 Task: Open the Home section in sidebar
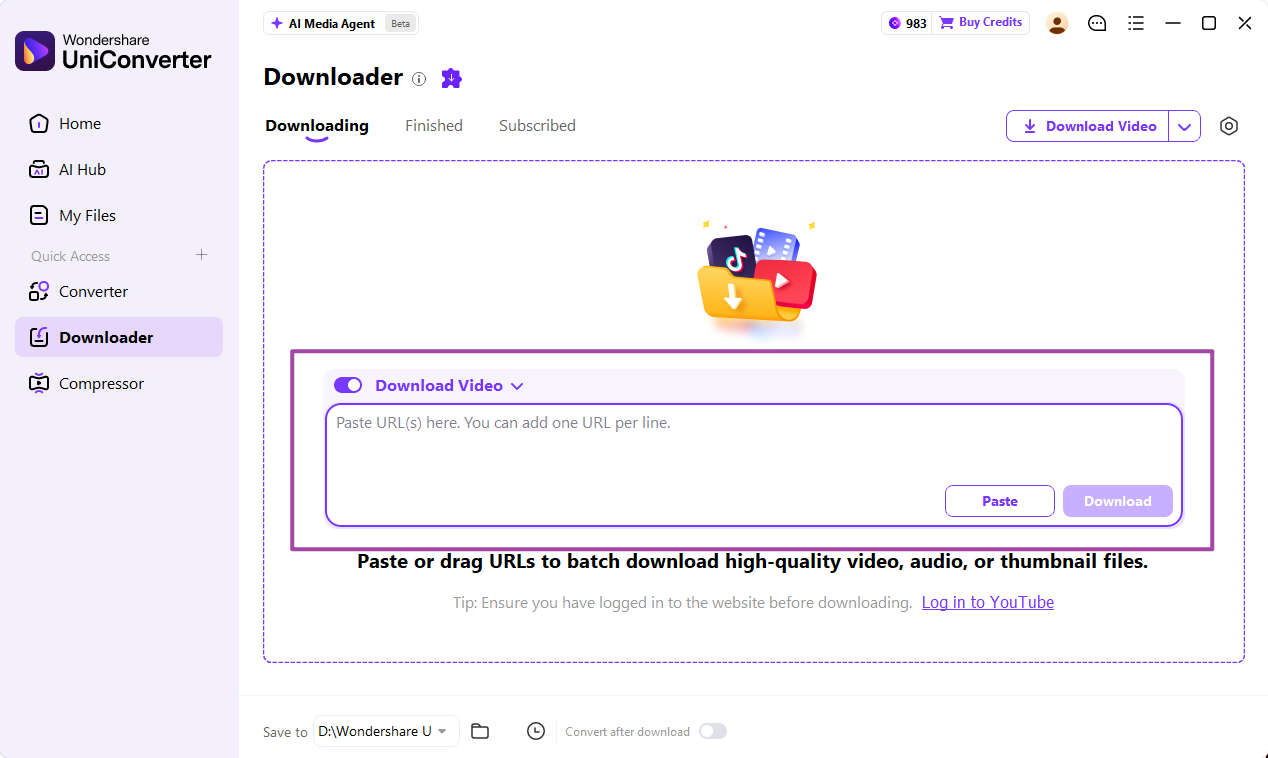tap(119, 124)
